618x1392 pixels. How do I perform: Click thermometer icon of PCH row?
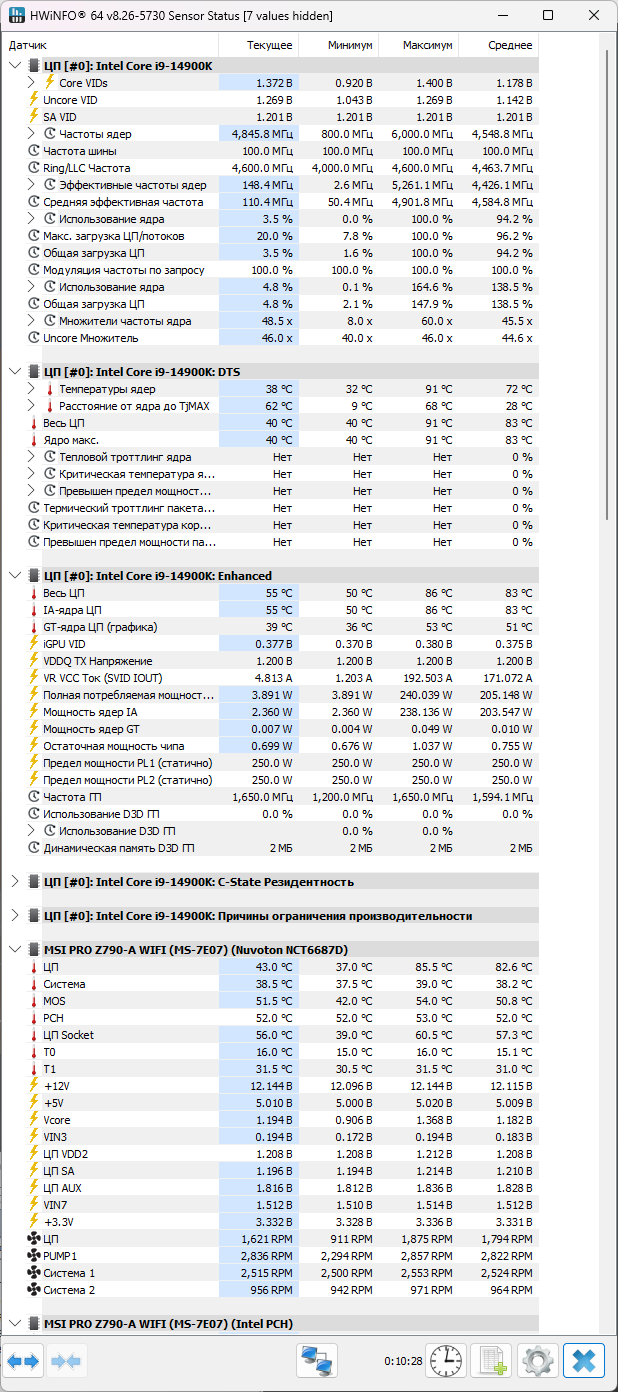[33, 1018]
